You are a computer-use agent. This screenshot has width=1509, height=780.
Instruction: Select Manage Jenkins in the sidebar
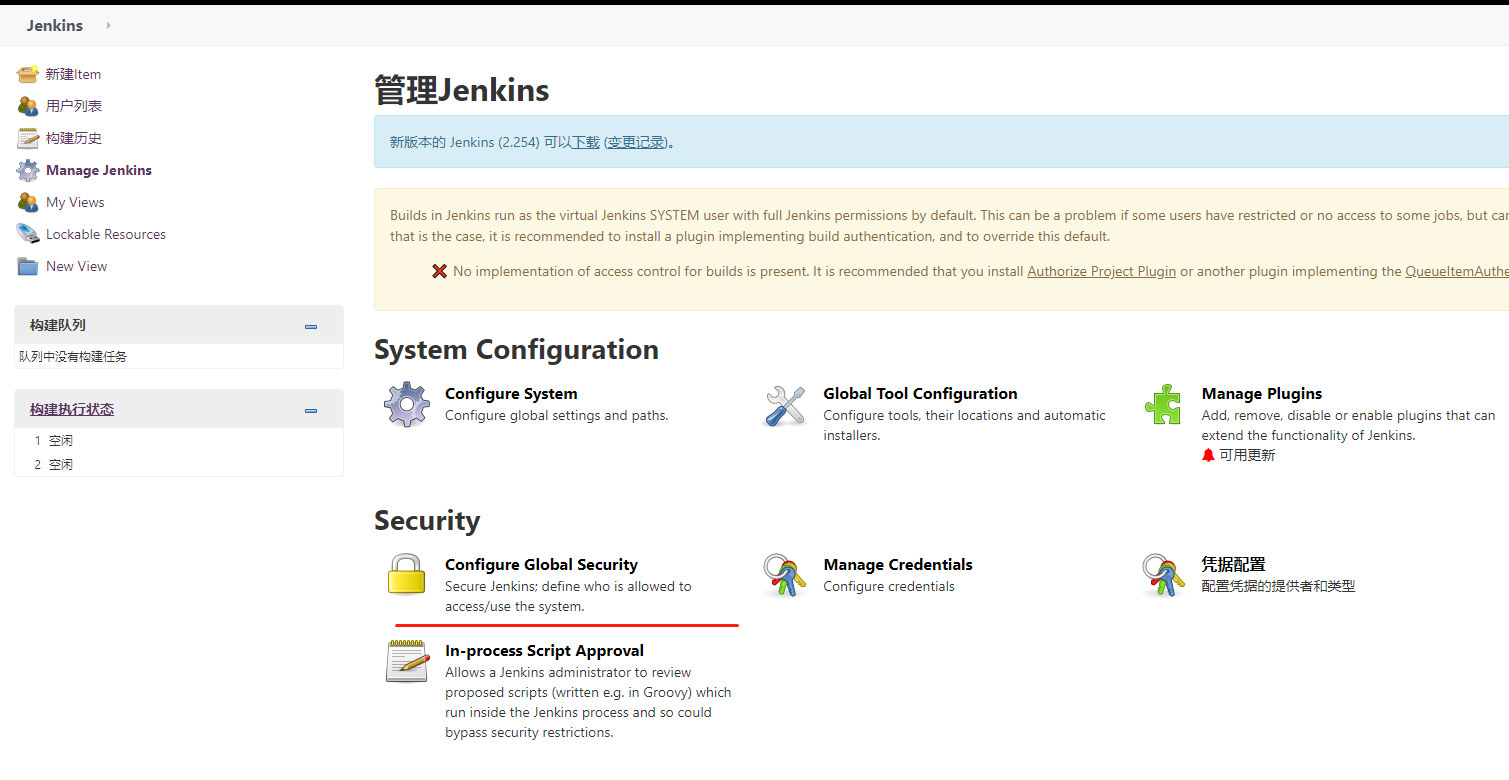pyautogui.click(x=99, y=170)
